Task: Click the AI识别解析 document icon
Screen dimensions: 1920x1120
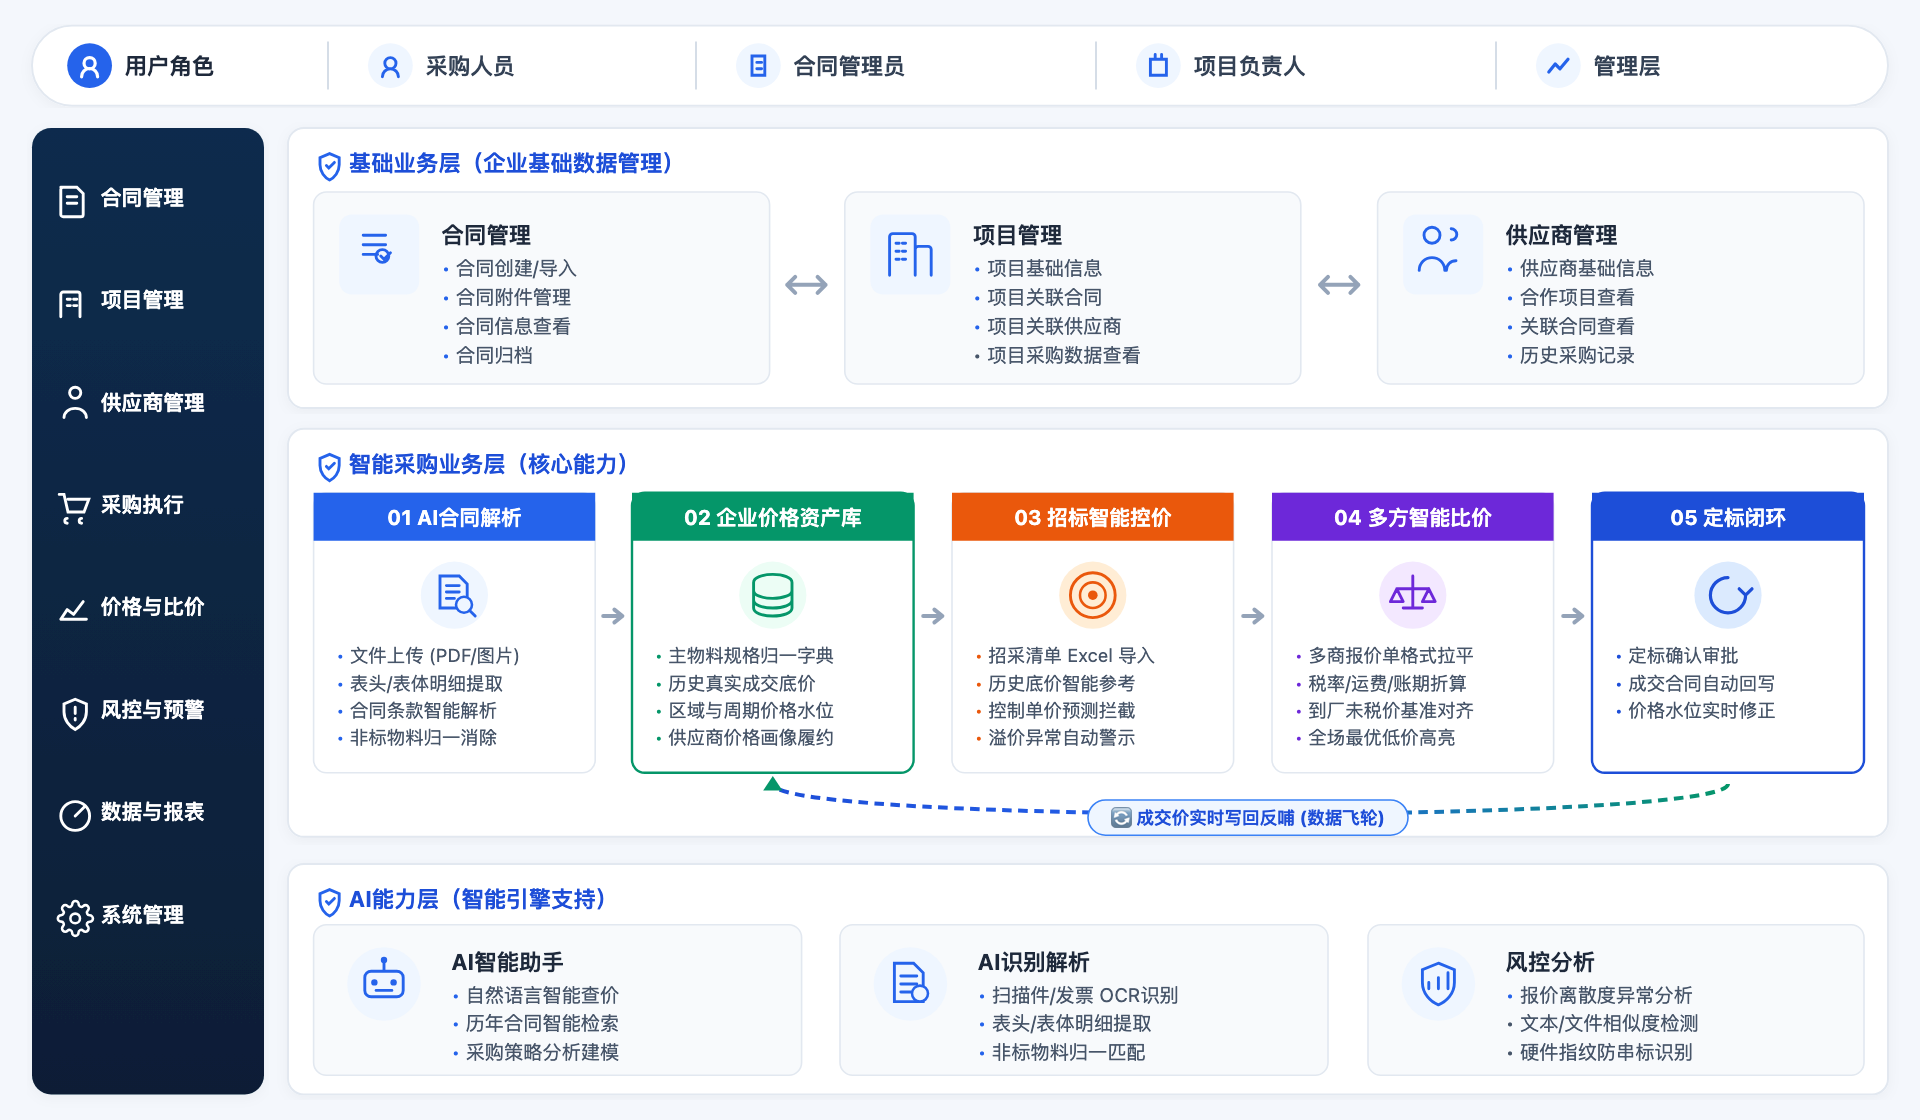Action: coord(910,983)
